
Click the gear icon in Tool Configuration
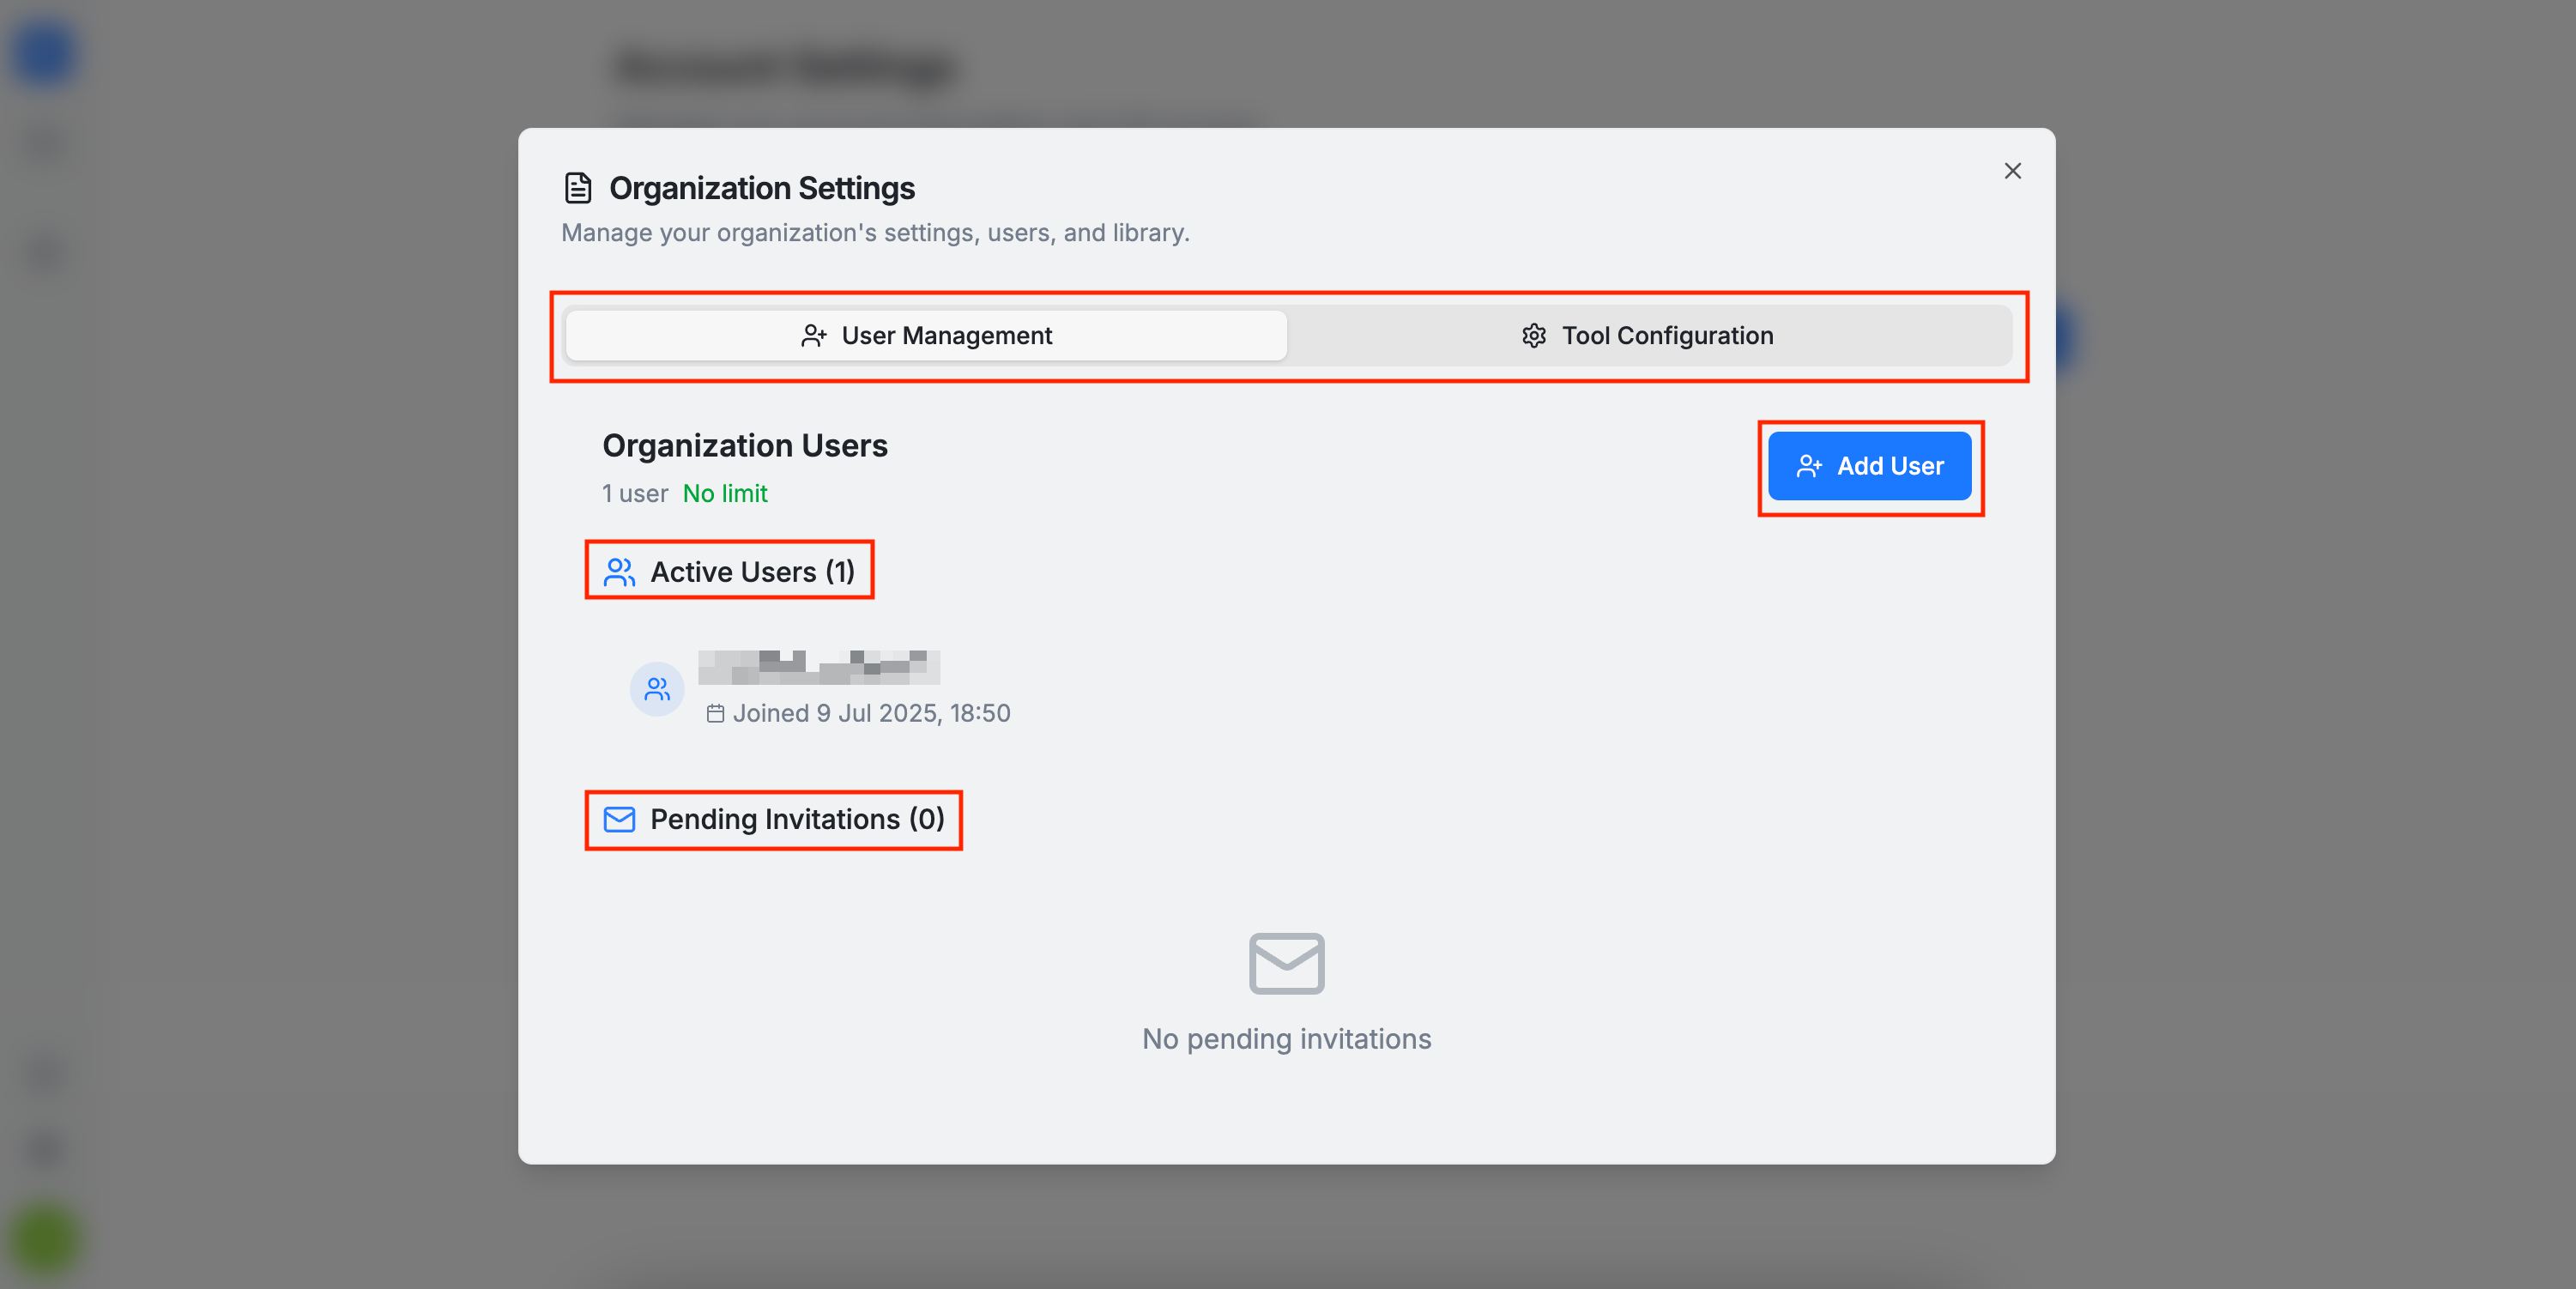[1533, 336]
